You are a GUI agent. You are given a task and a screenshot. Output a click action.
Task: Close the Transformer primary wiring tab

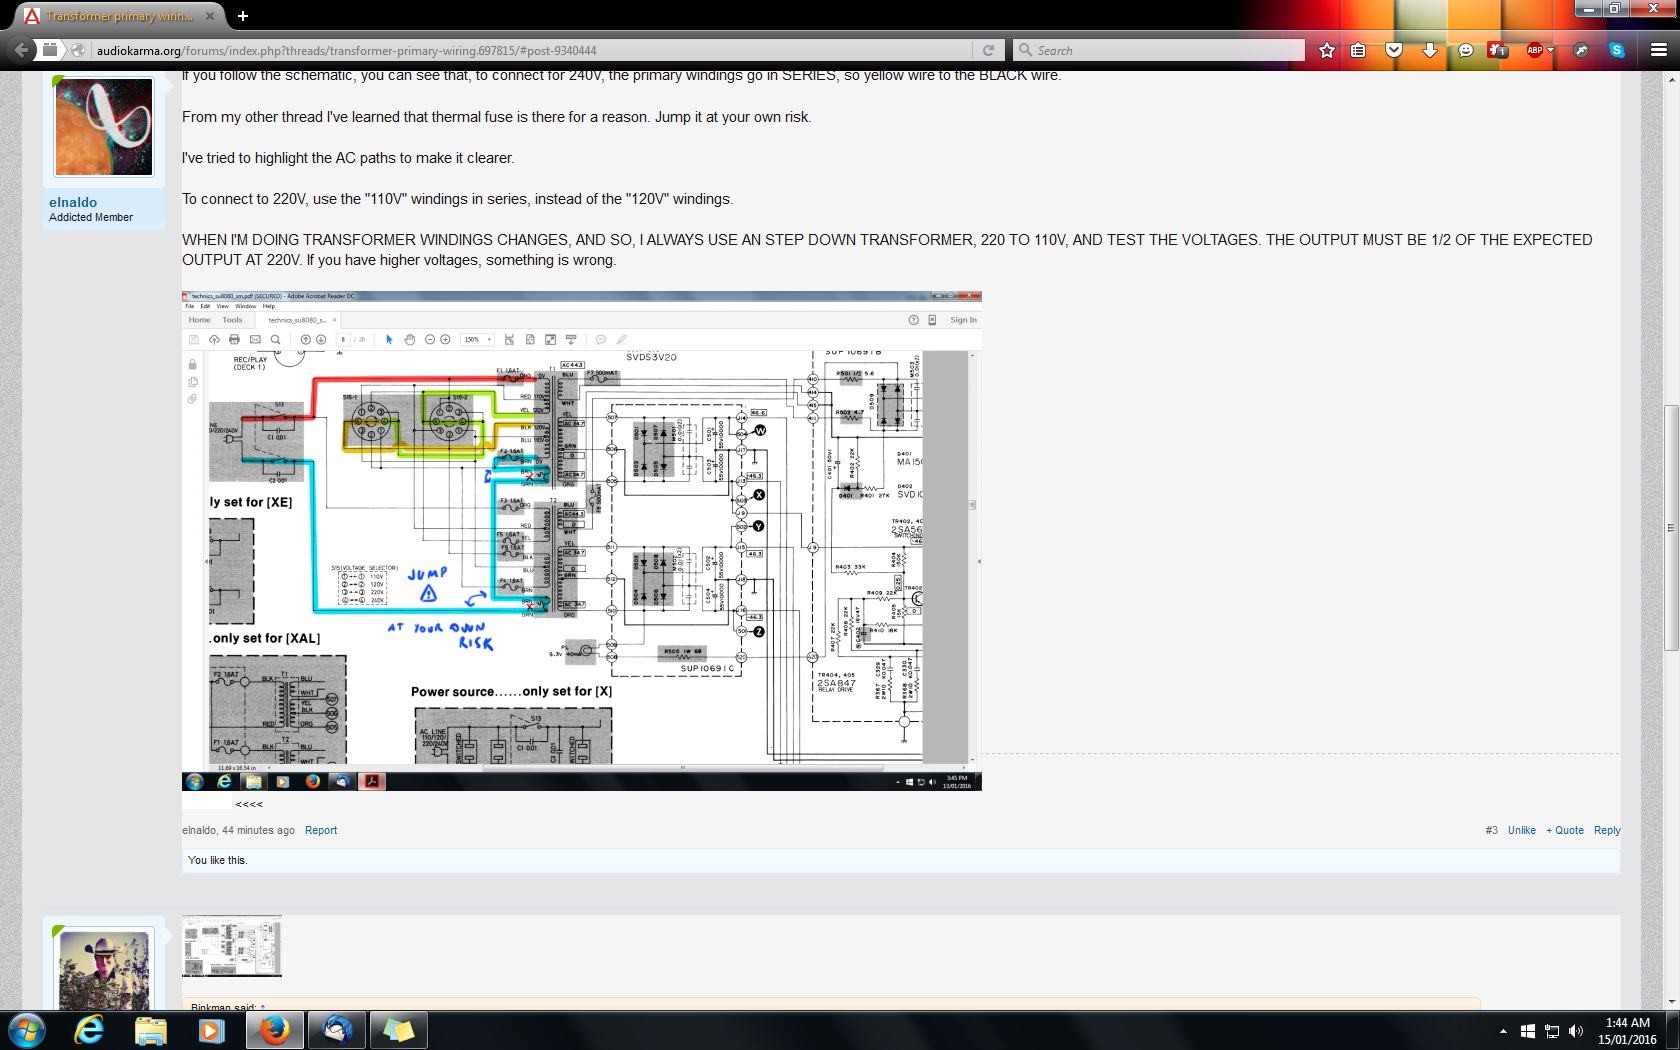coord(210,16)
